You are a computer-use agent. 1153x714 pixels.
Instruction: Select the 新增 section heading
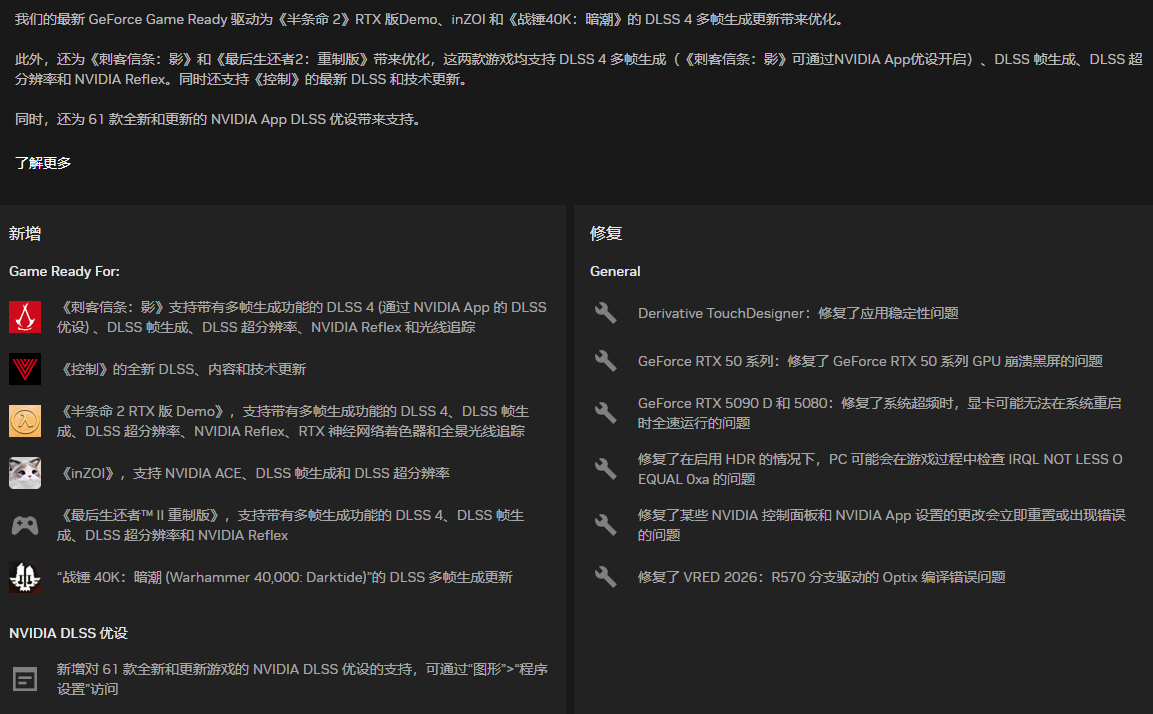(x=25, y=234)
